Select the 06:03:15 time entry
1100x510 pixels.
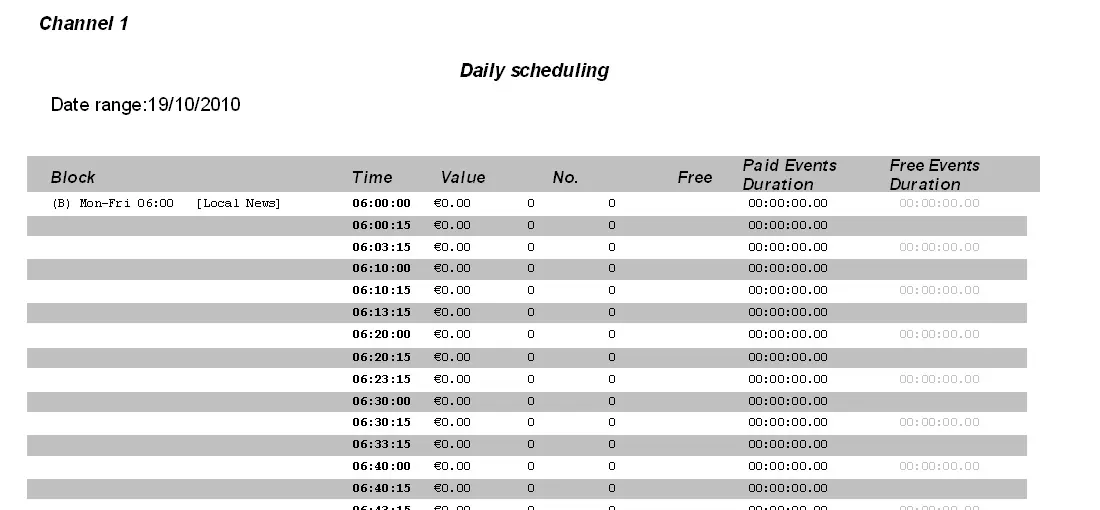(x=381, y=247)
